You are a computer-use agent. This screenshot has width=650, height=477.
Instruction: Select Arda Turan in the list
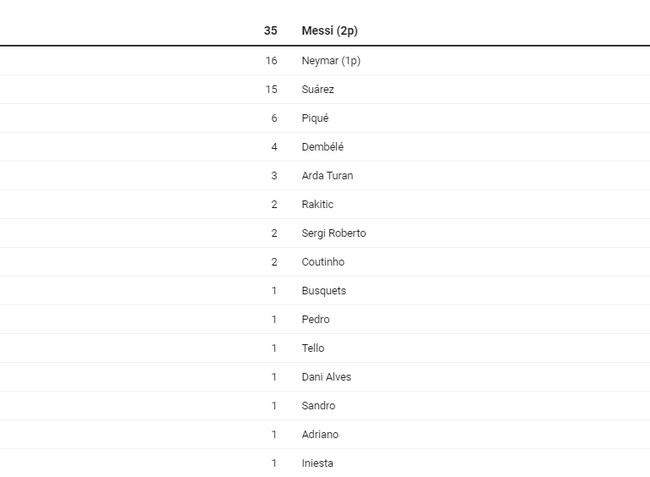pyautogui.click(x=327, y=176)
